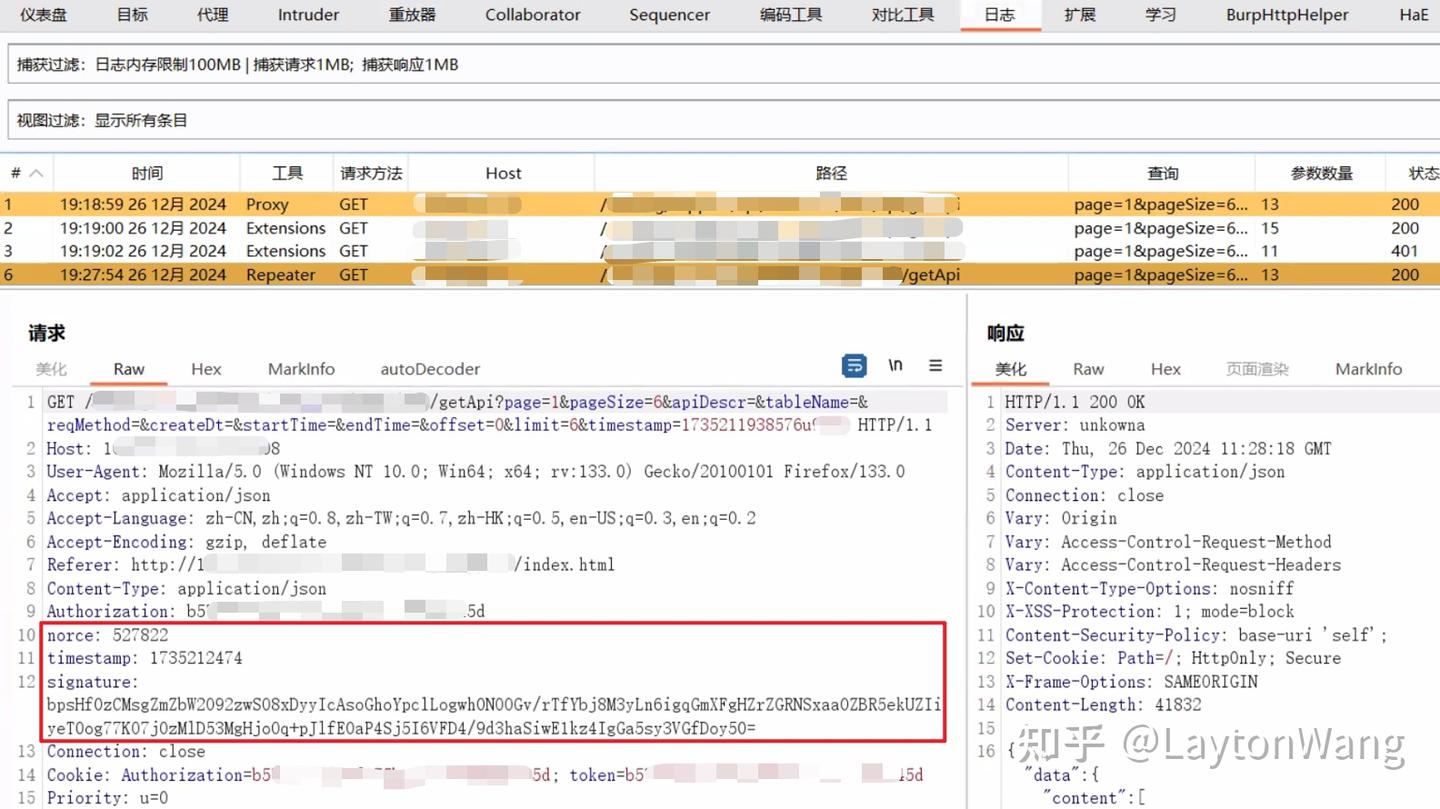Switch to the 代理 (Proxy) tab
The height and width of the screenshot is (809, 1440).
pyautogui.click(x=212, y=15)
